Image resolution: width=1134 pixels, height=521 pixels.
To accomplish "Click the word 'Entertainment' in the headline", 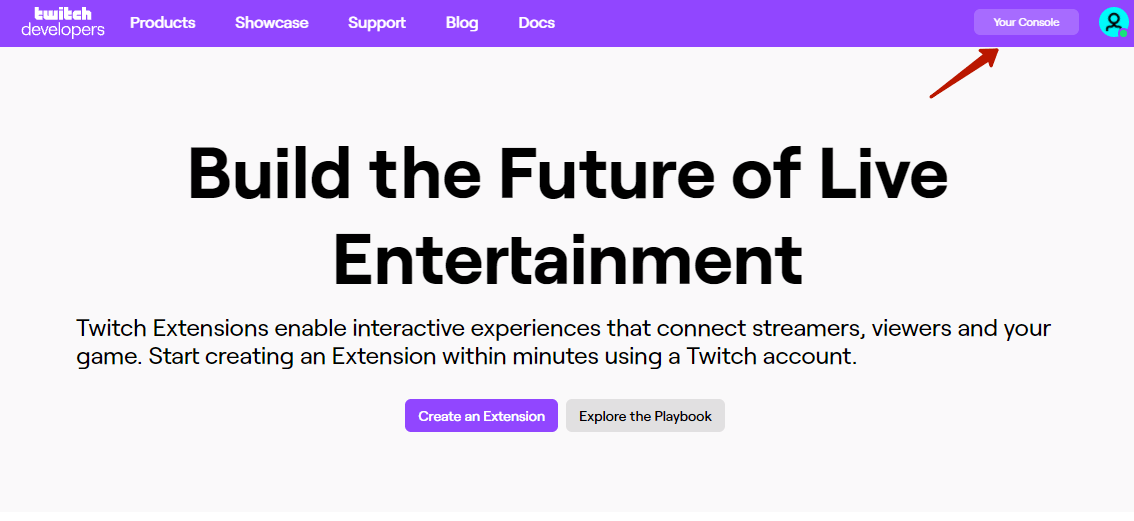I will 568,257.
